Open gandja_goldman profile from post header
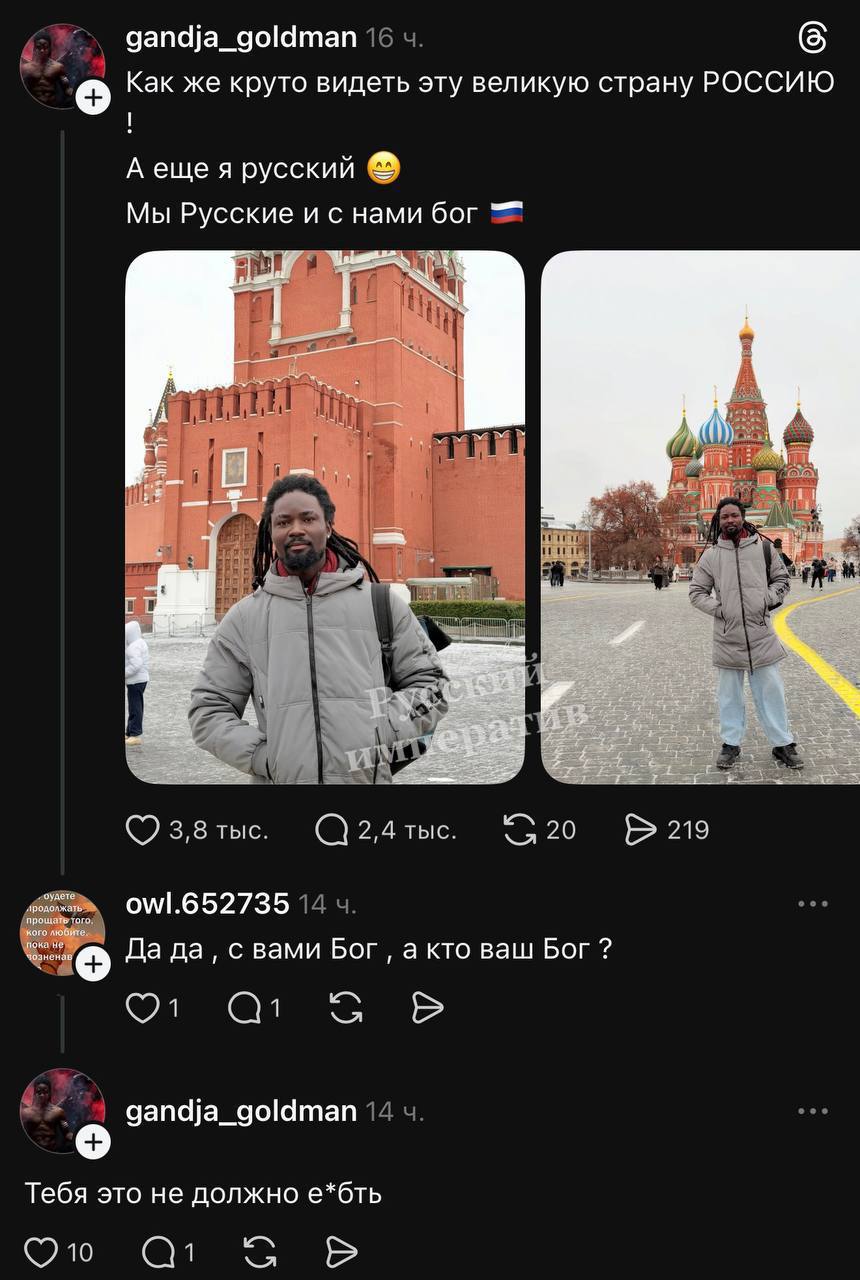This screenshot has width=860, height=1280. tap(241, 38)
